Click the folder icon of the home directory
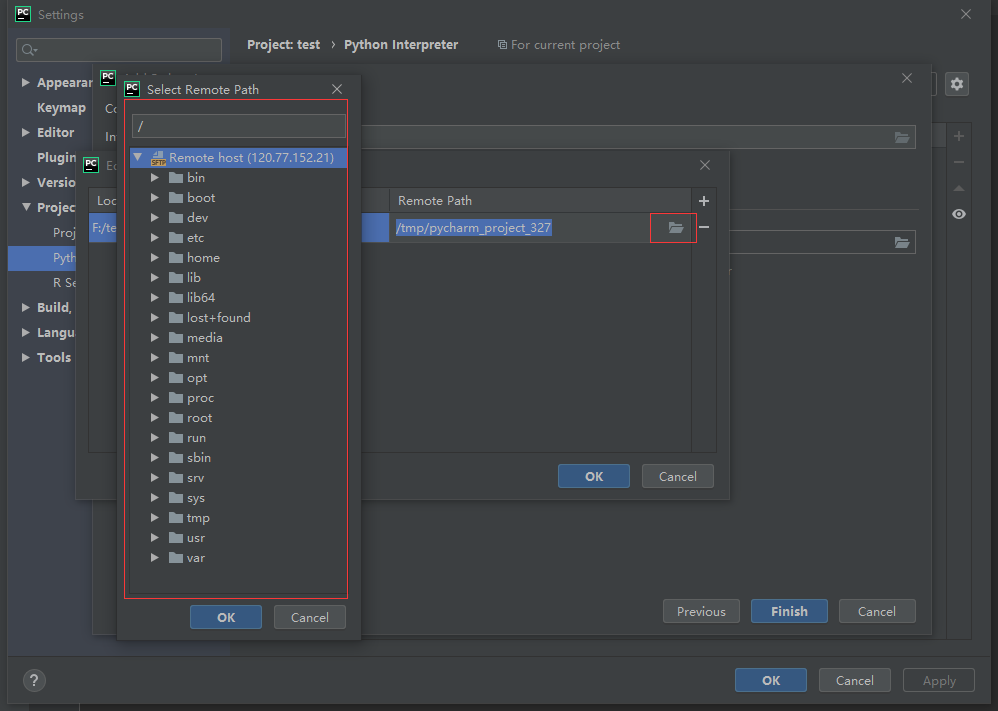This screenshot has width=998, height=711. click(176, 258)
